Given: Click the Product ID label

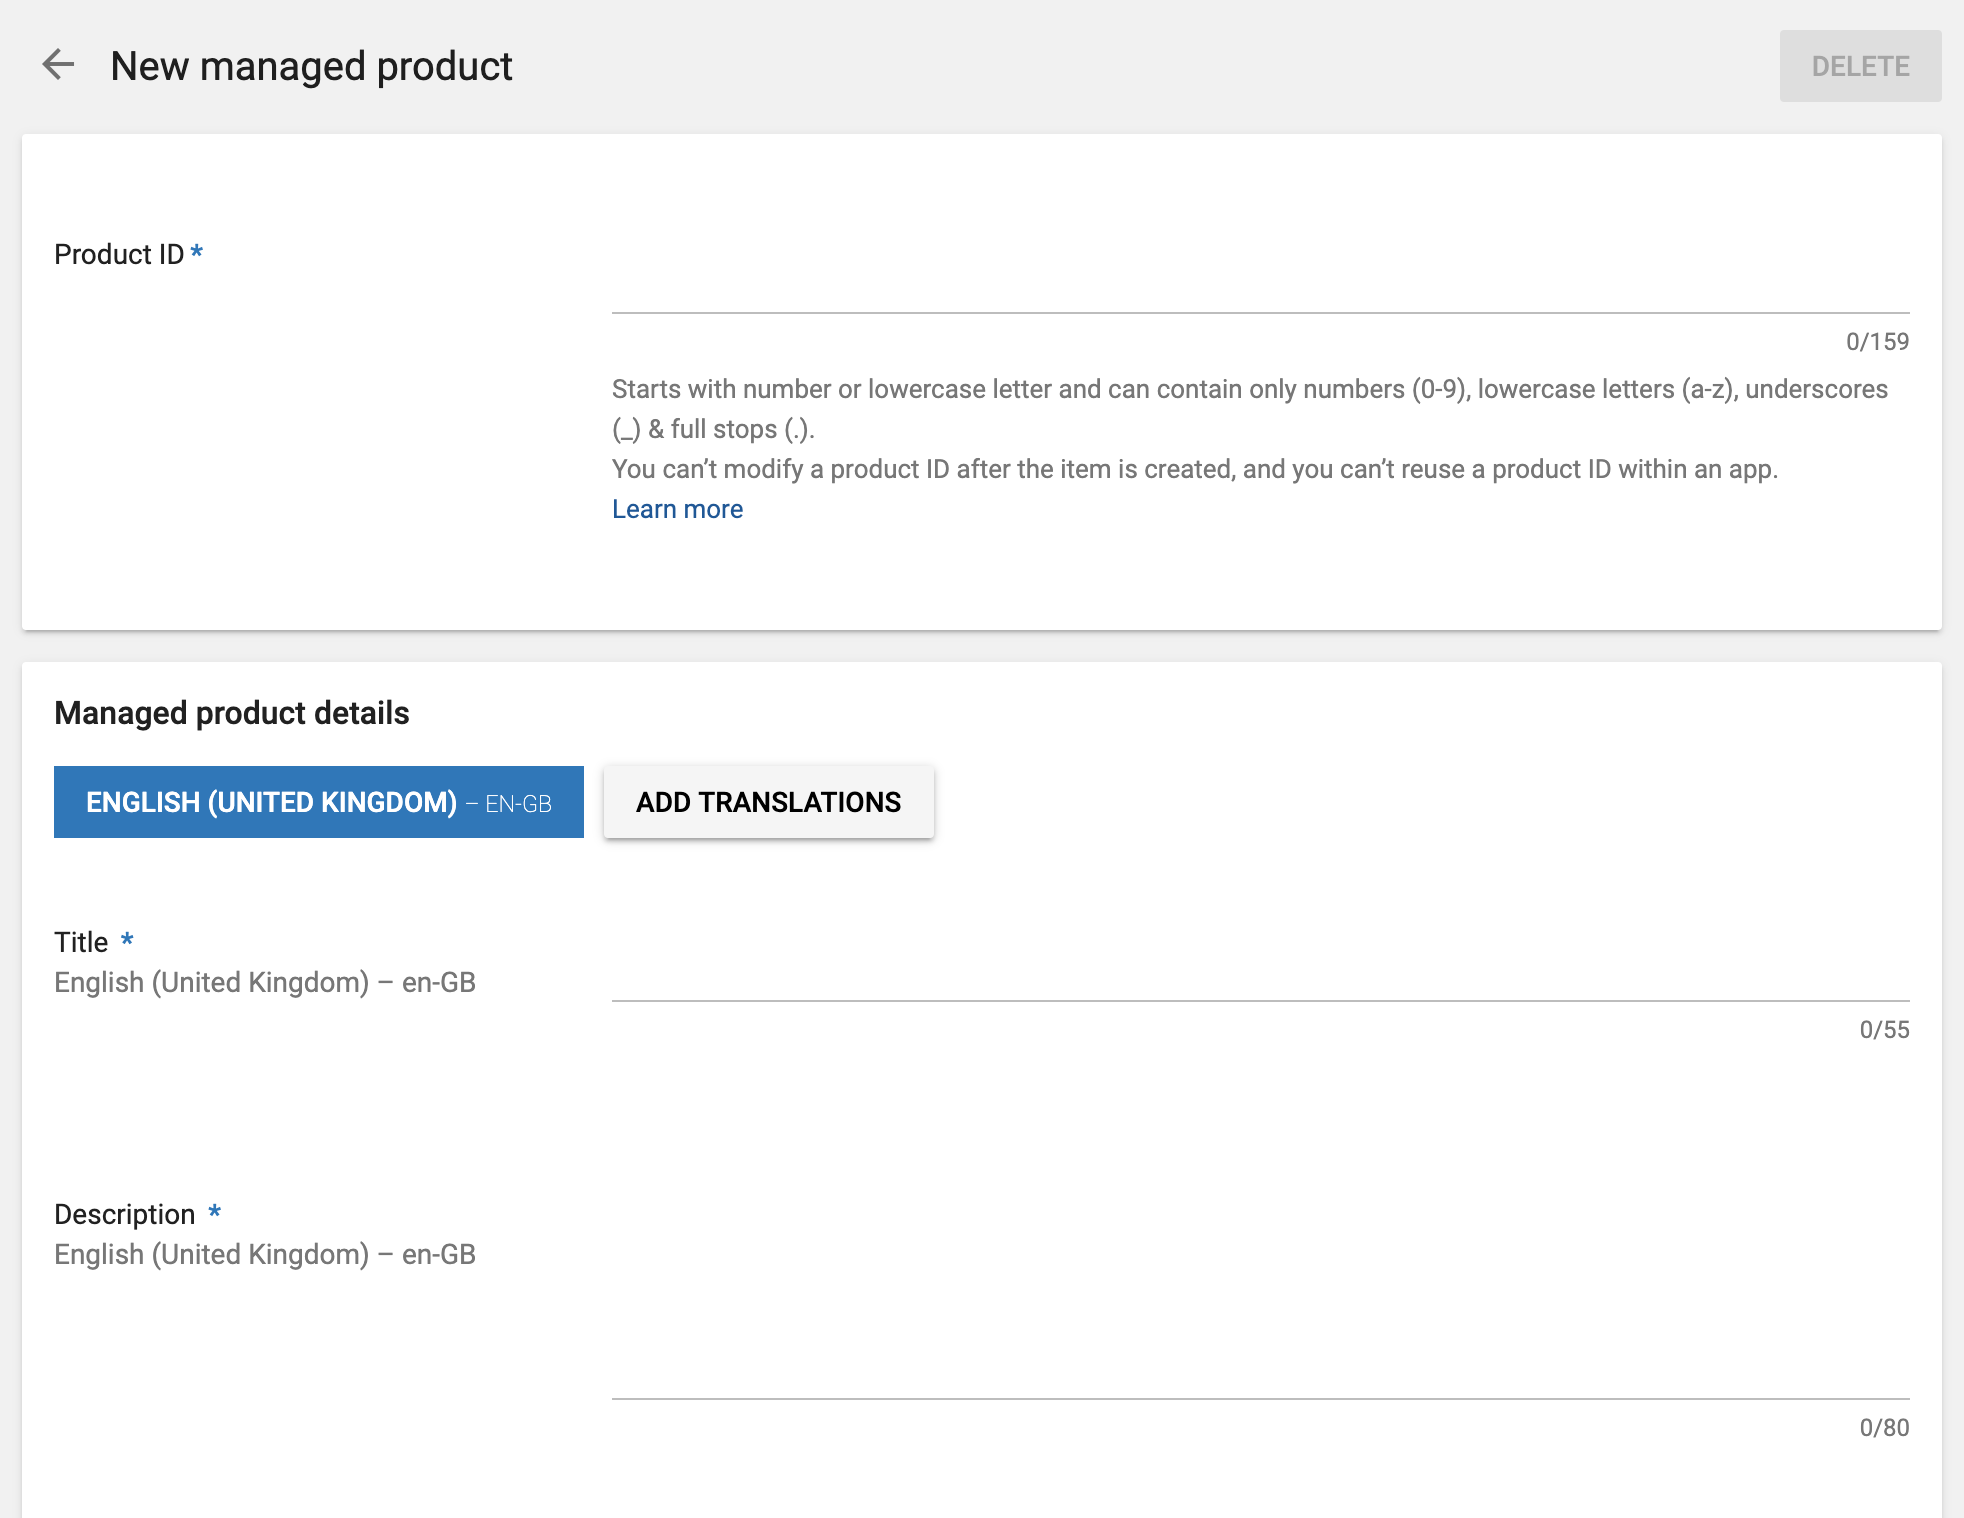Looking at the screenshot, I should click(119, 254).
